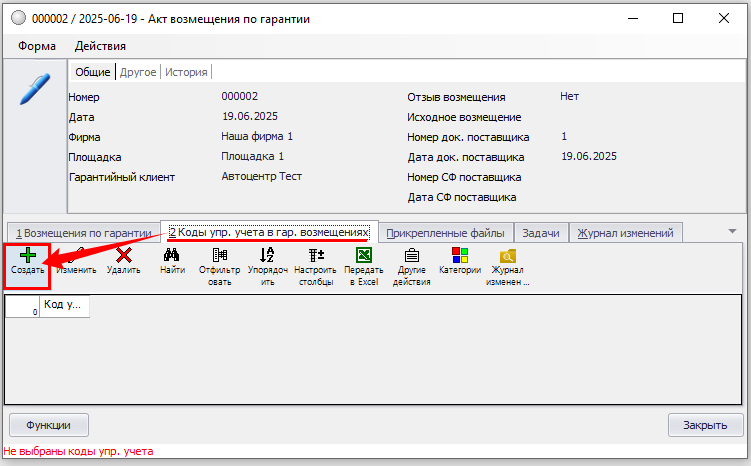
Task: Expand the tab list dropdown arrow
Action: coord(731,231)
